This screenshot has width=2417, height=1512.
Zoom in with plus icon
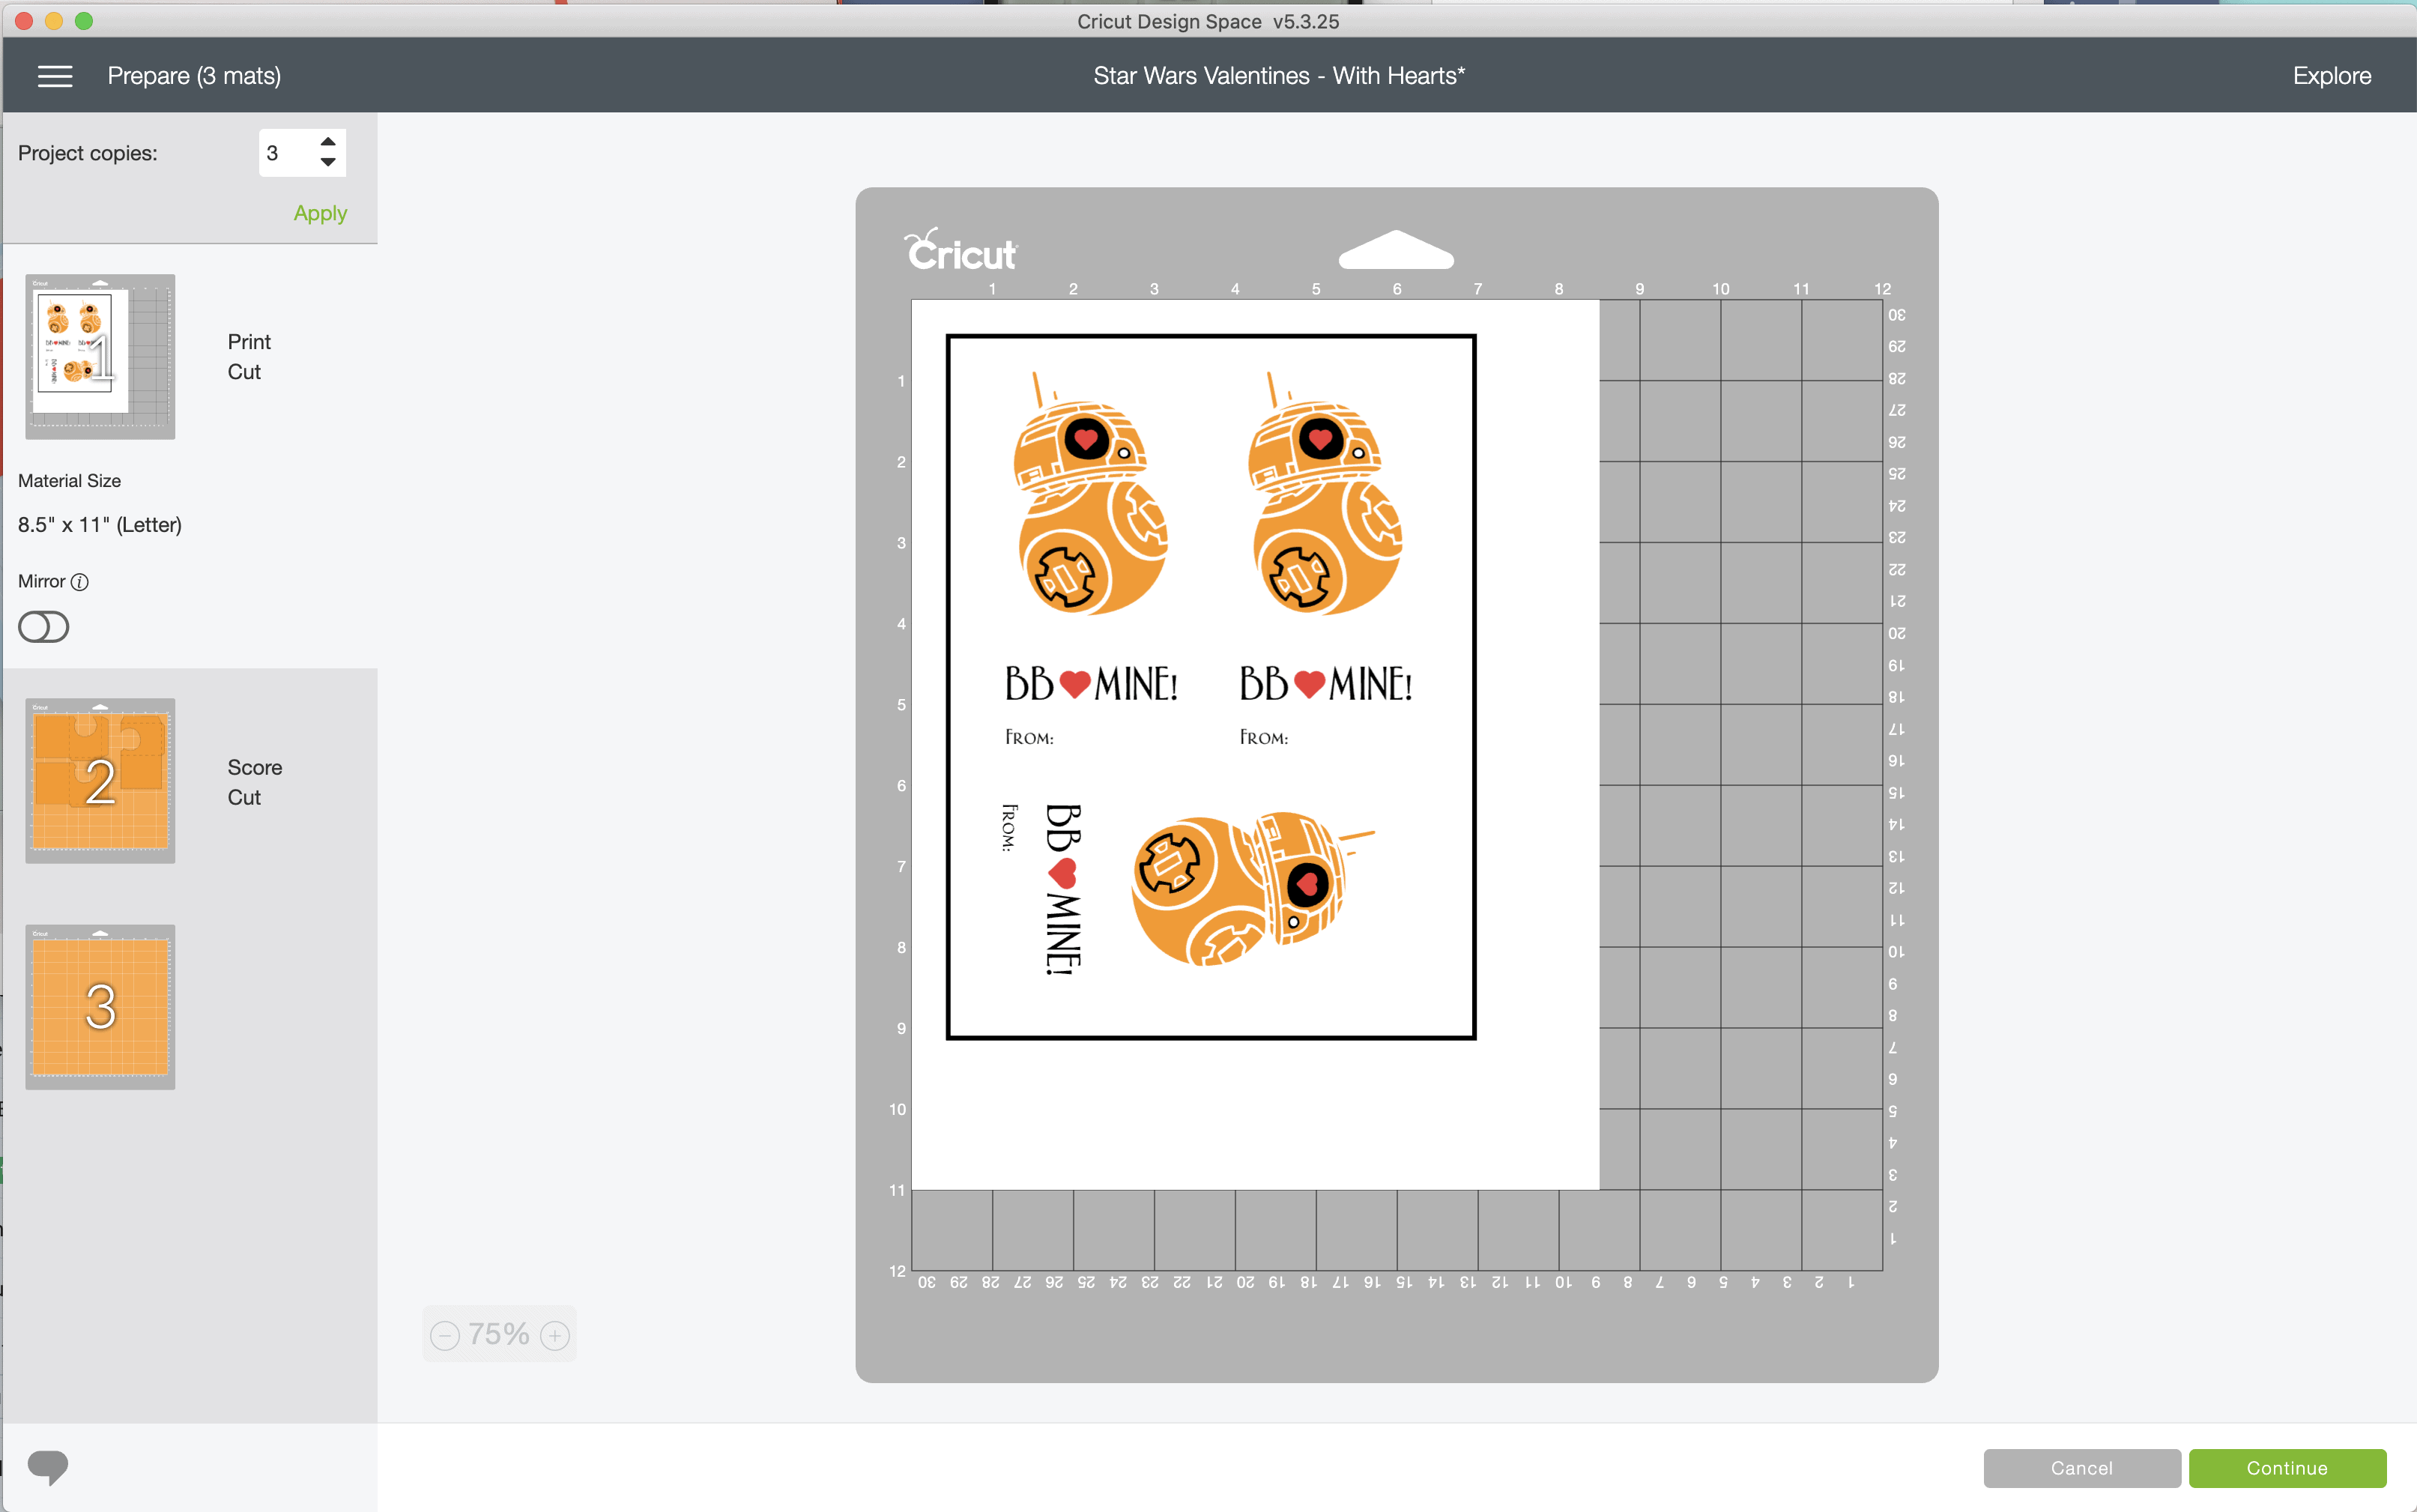555,1335
